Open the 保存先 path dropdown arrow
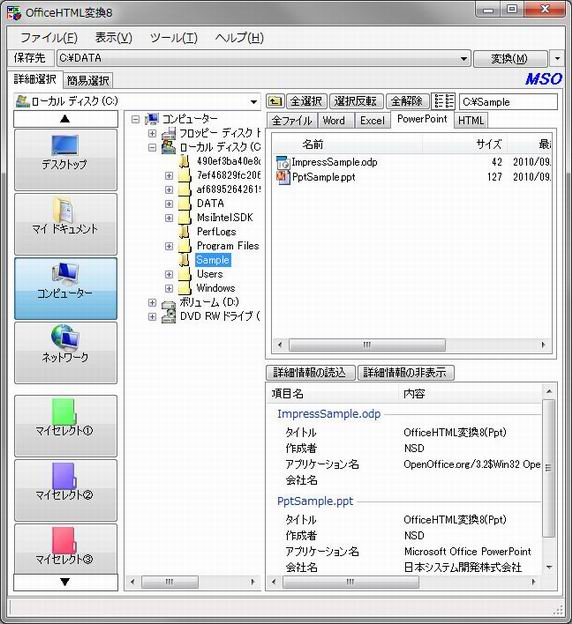 click(464, 59)
